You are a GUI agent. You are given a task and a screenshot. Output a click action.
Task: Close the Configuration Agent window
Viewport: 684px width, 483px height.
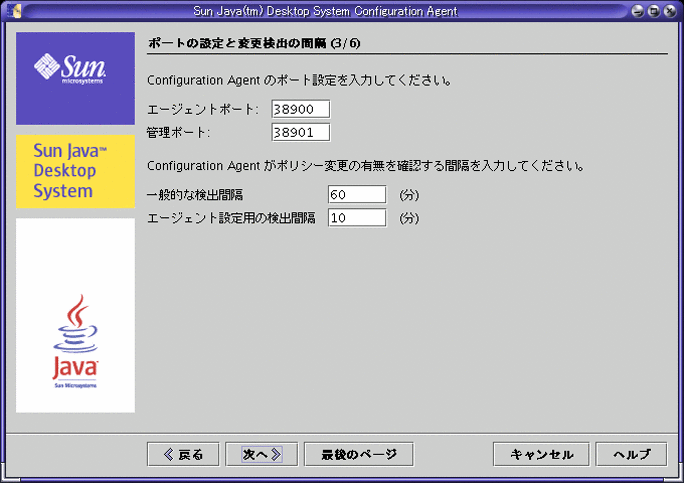670,11
